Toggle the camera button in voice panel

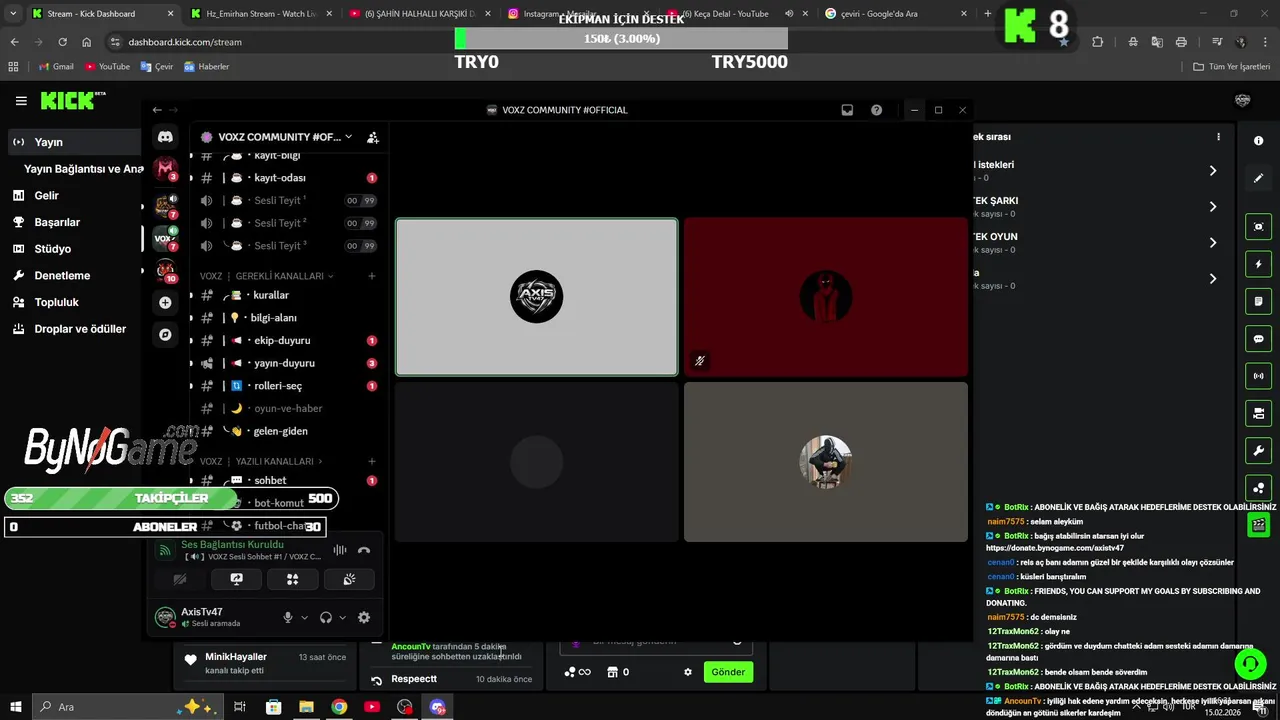coord(180,579)
